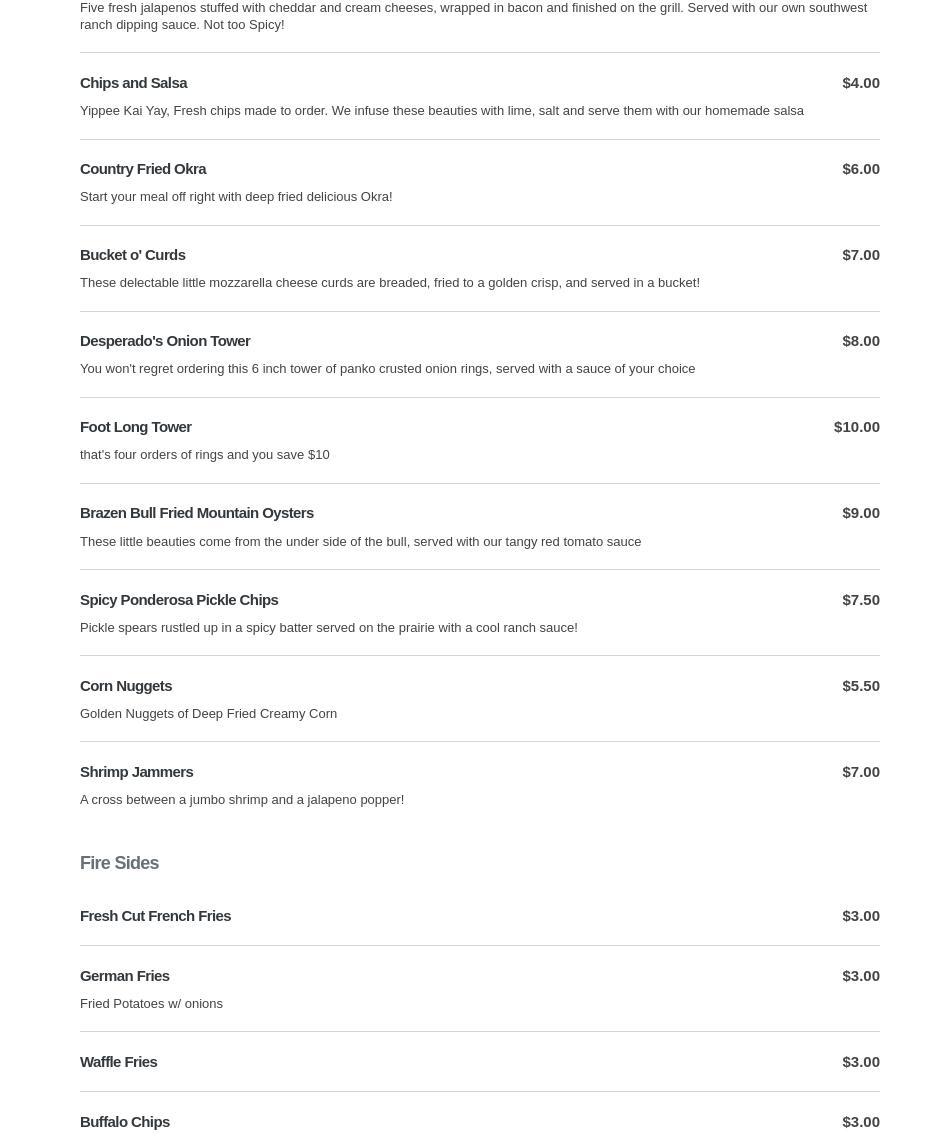Click the Golden Nuggets description text
The width and height of the screenshot is (945, 1139).
tap(208, 714)
